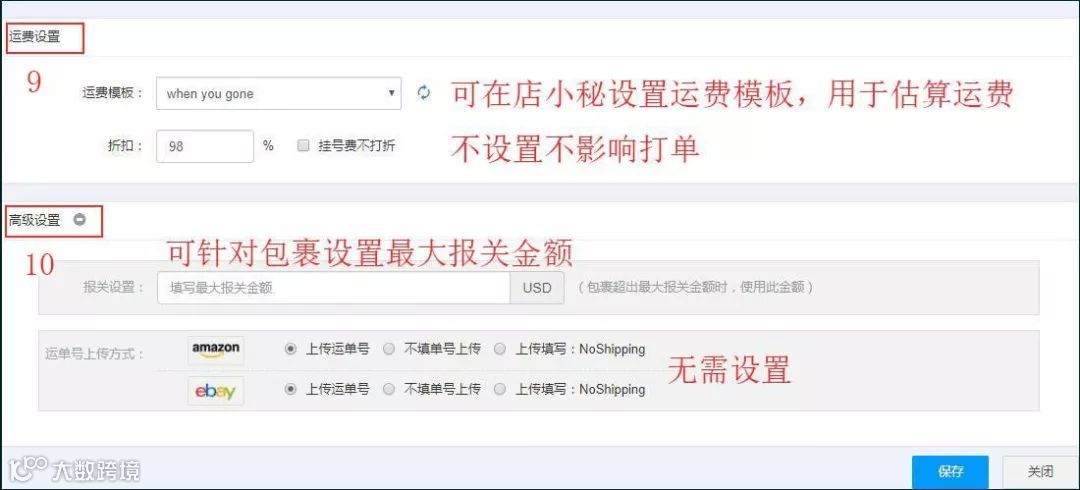Image resolution: width=1080 pixels, height=490 pixels.
Task: Select eBay 上传运单号 radio button
Action: pyautogui.click(x=291, y=389)
